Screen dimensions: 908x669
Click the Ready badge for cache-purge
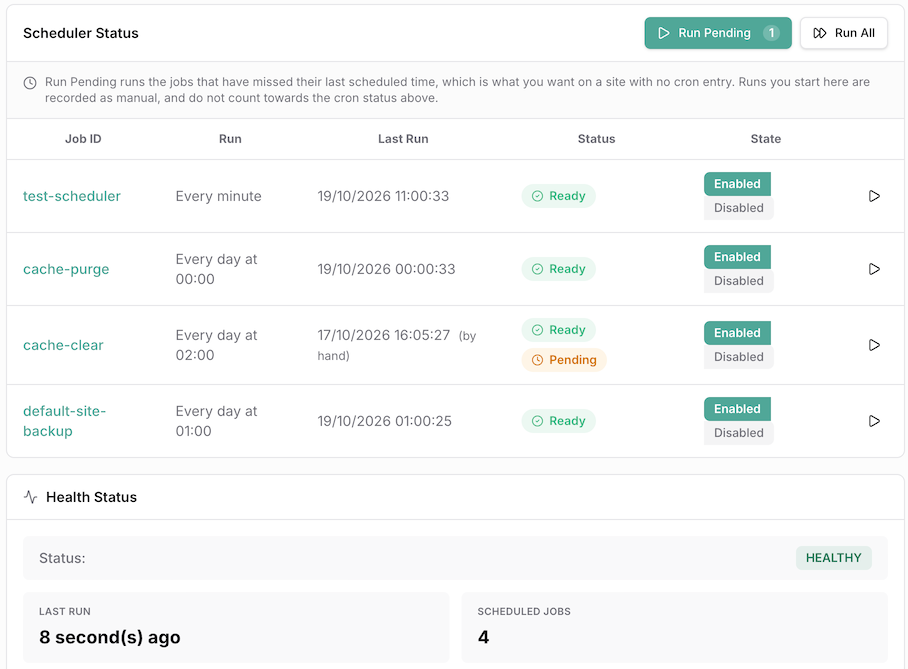[x=558, y=269]
